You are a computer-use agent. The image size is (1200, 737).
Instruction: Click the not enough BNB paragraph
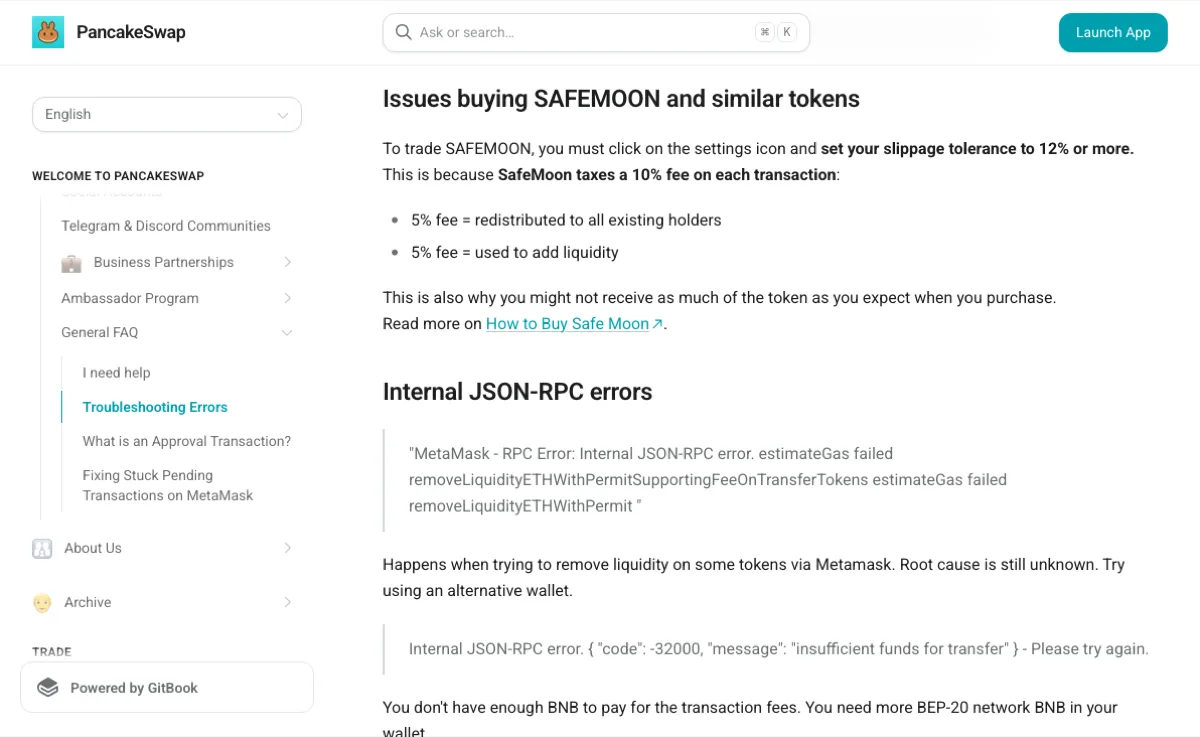[750, 719]
